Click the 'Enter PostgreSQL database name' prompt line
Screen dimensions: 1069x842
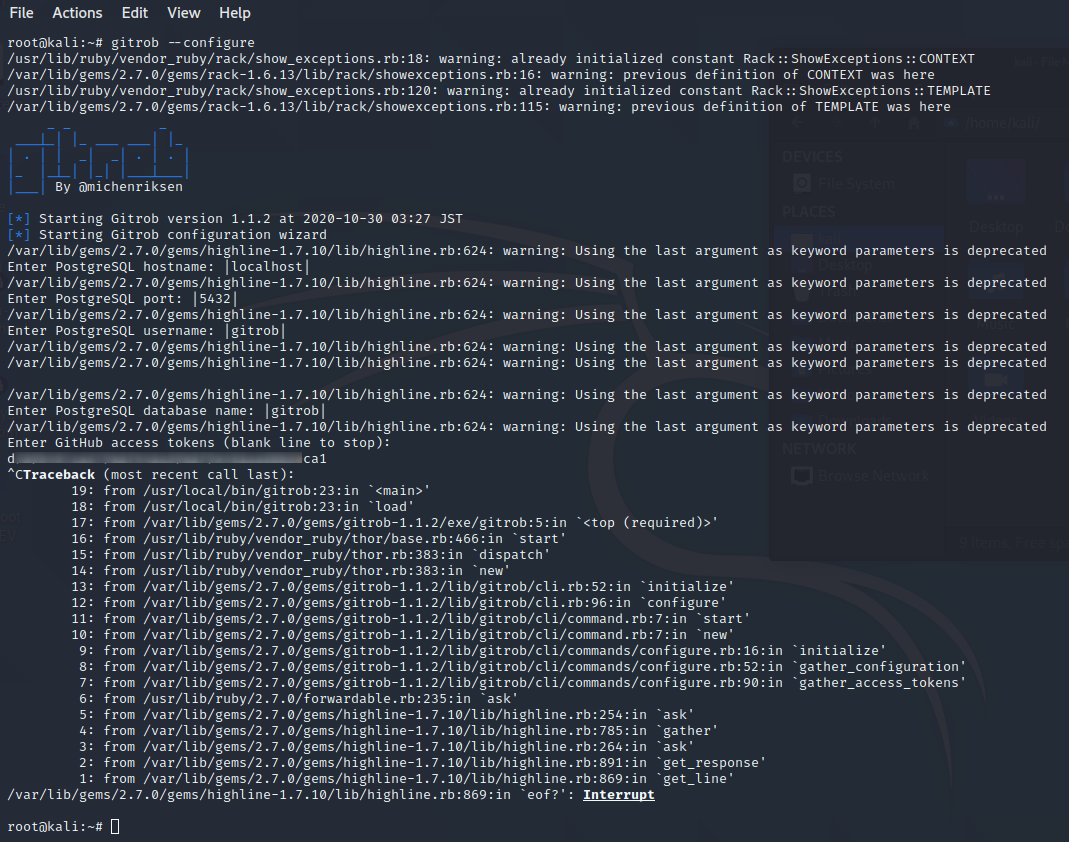(x=166, y=410)
